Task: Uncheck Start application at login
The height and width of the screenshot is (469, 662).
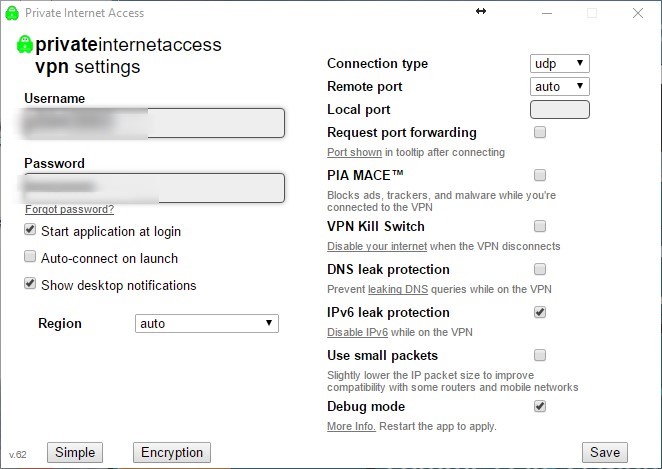Action: point(30,229)
